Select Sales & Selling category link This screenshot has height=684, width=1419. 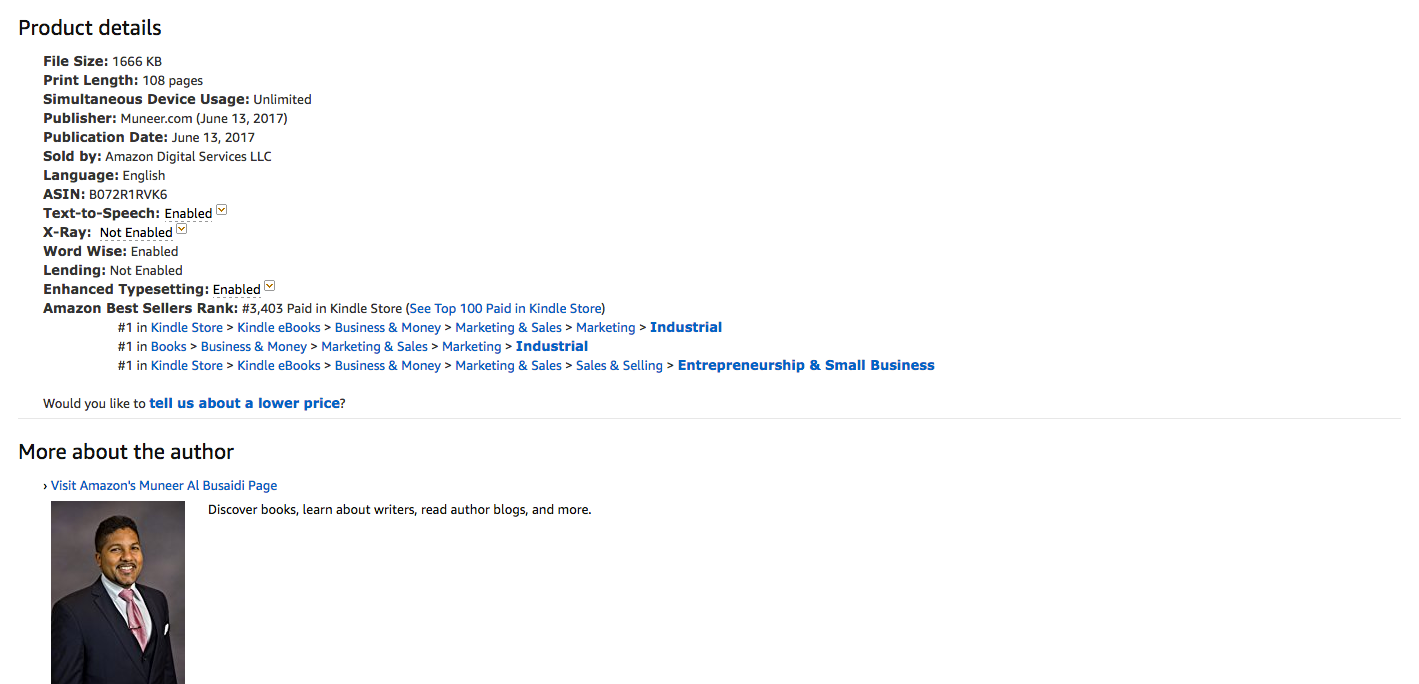tap(619, 366)
